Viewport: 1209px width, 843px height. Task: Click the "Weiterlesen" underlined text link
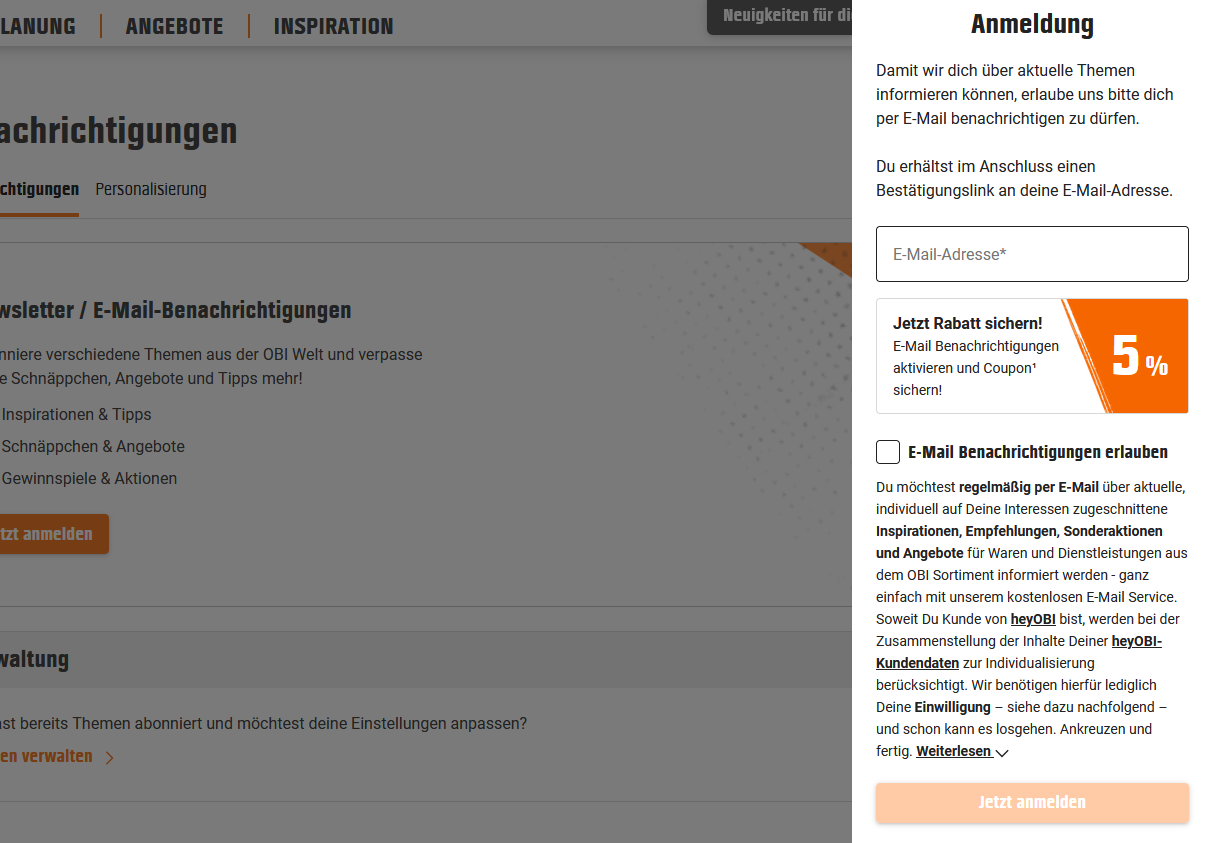953,750
